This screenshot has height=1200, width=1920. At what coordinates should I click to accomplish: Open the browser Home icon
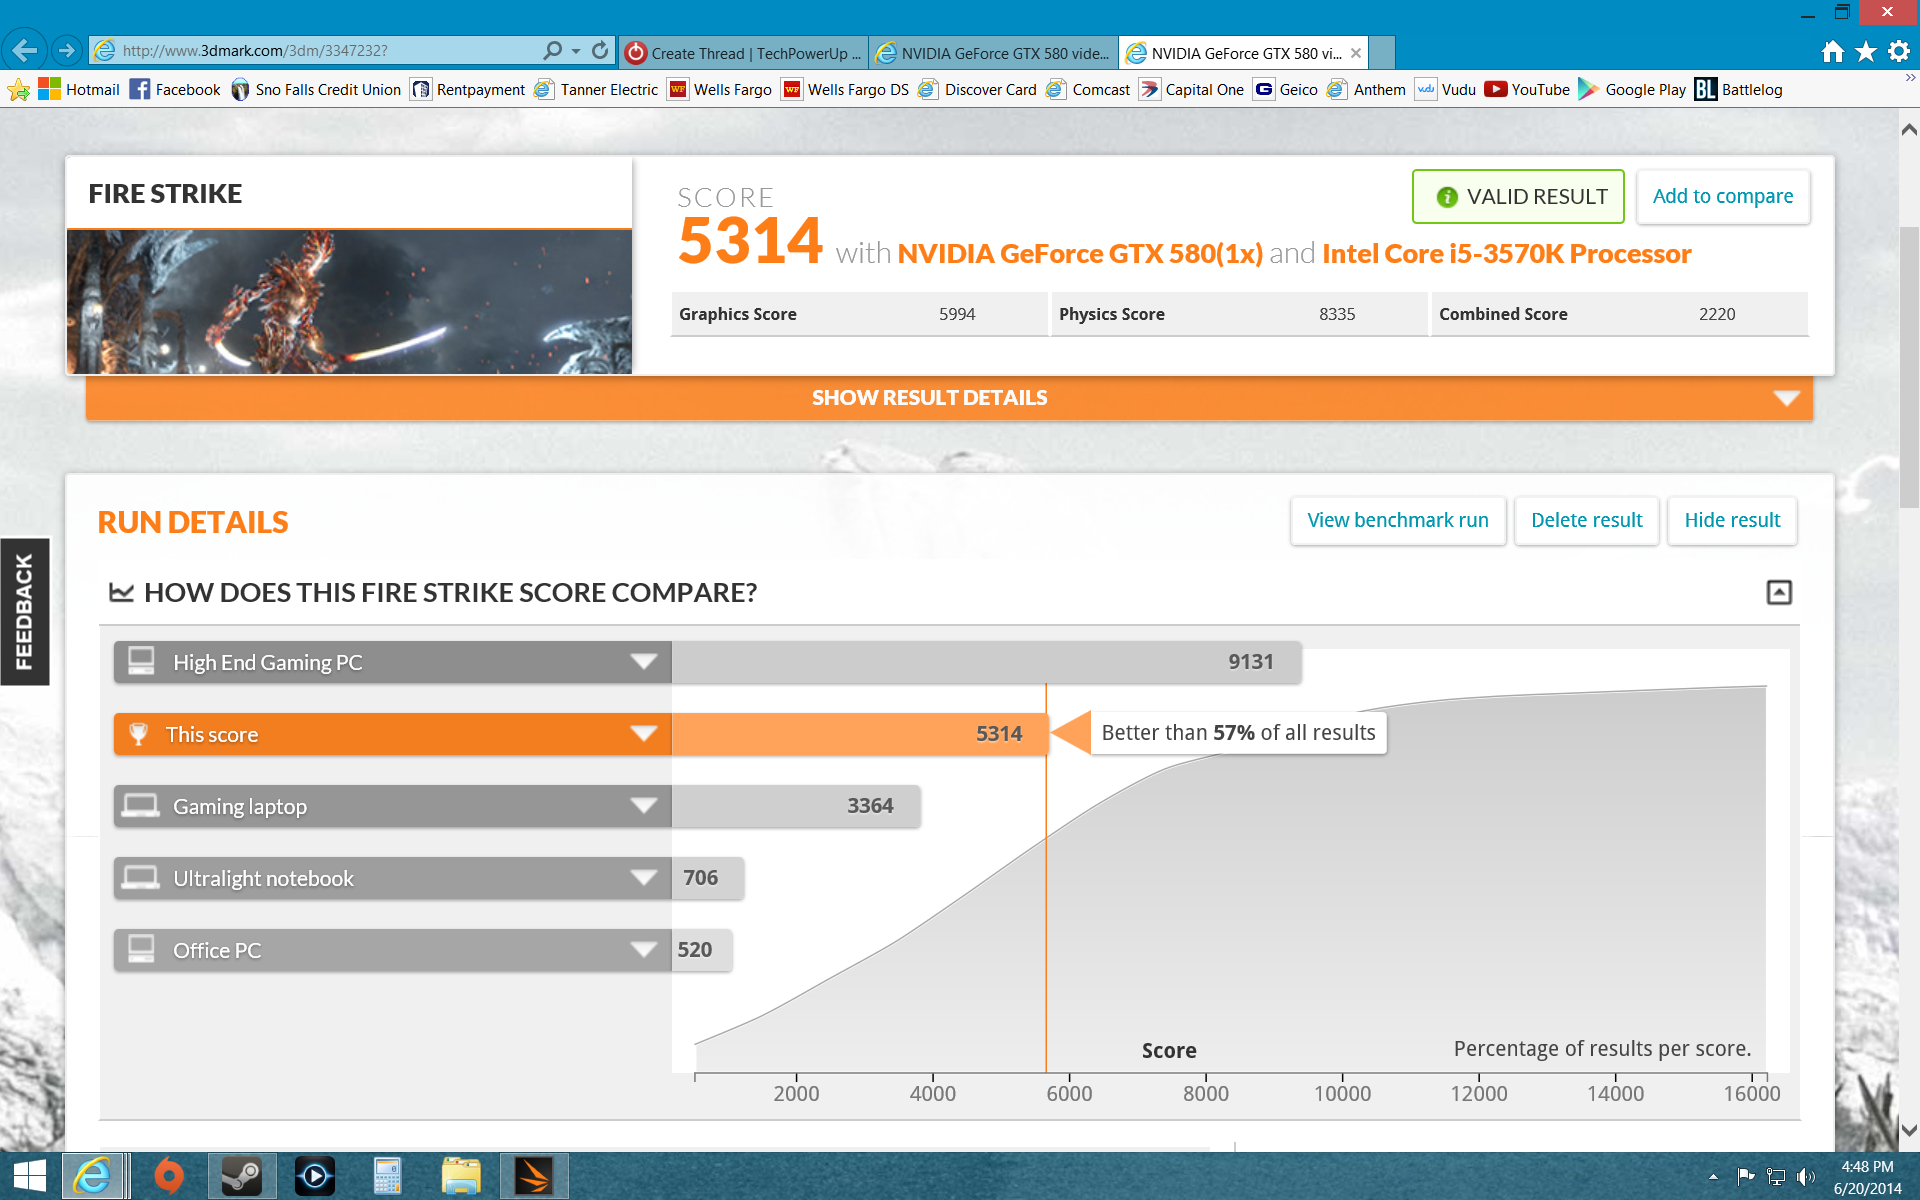[1832, 52]
